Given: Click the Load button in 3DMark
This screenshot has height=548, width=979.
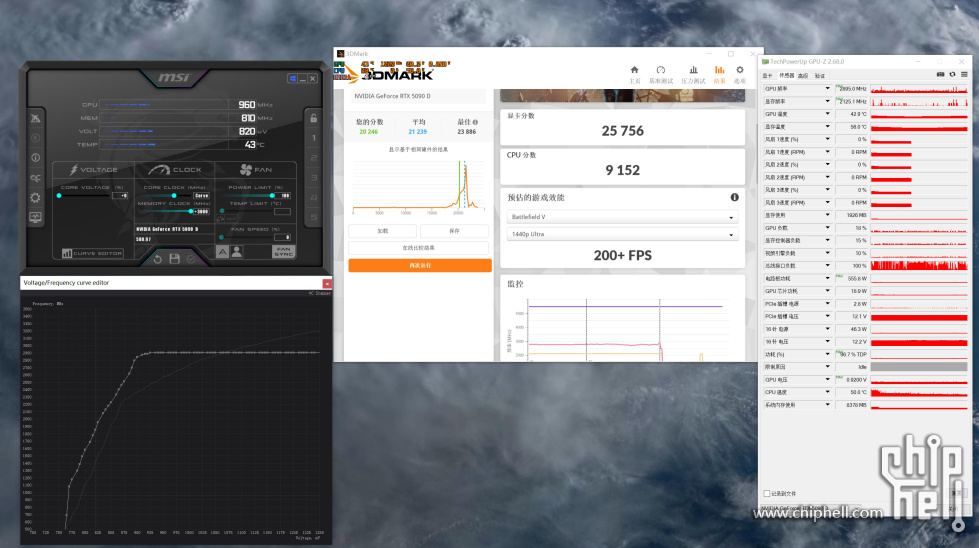Looking at the screenshot, I should click(383, 231).
